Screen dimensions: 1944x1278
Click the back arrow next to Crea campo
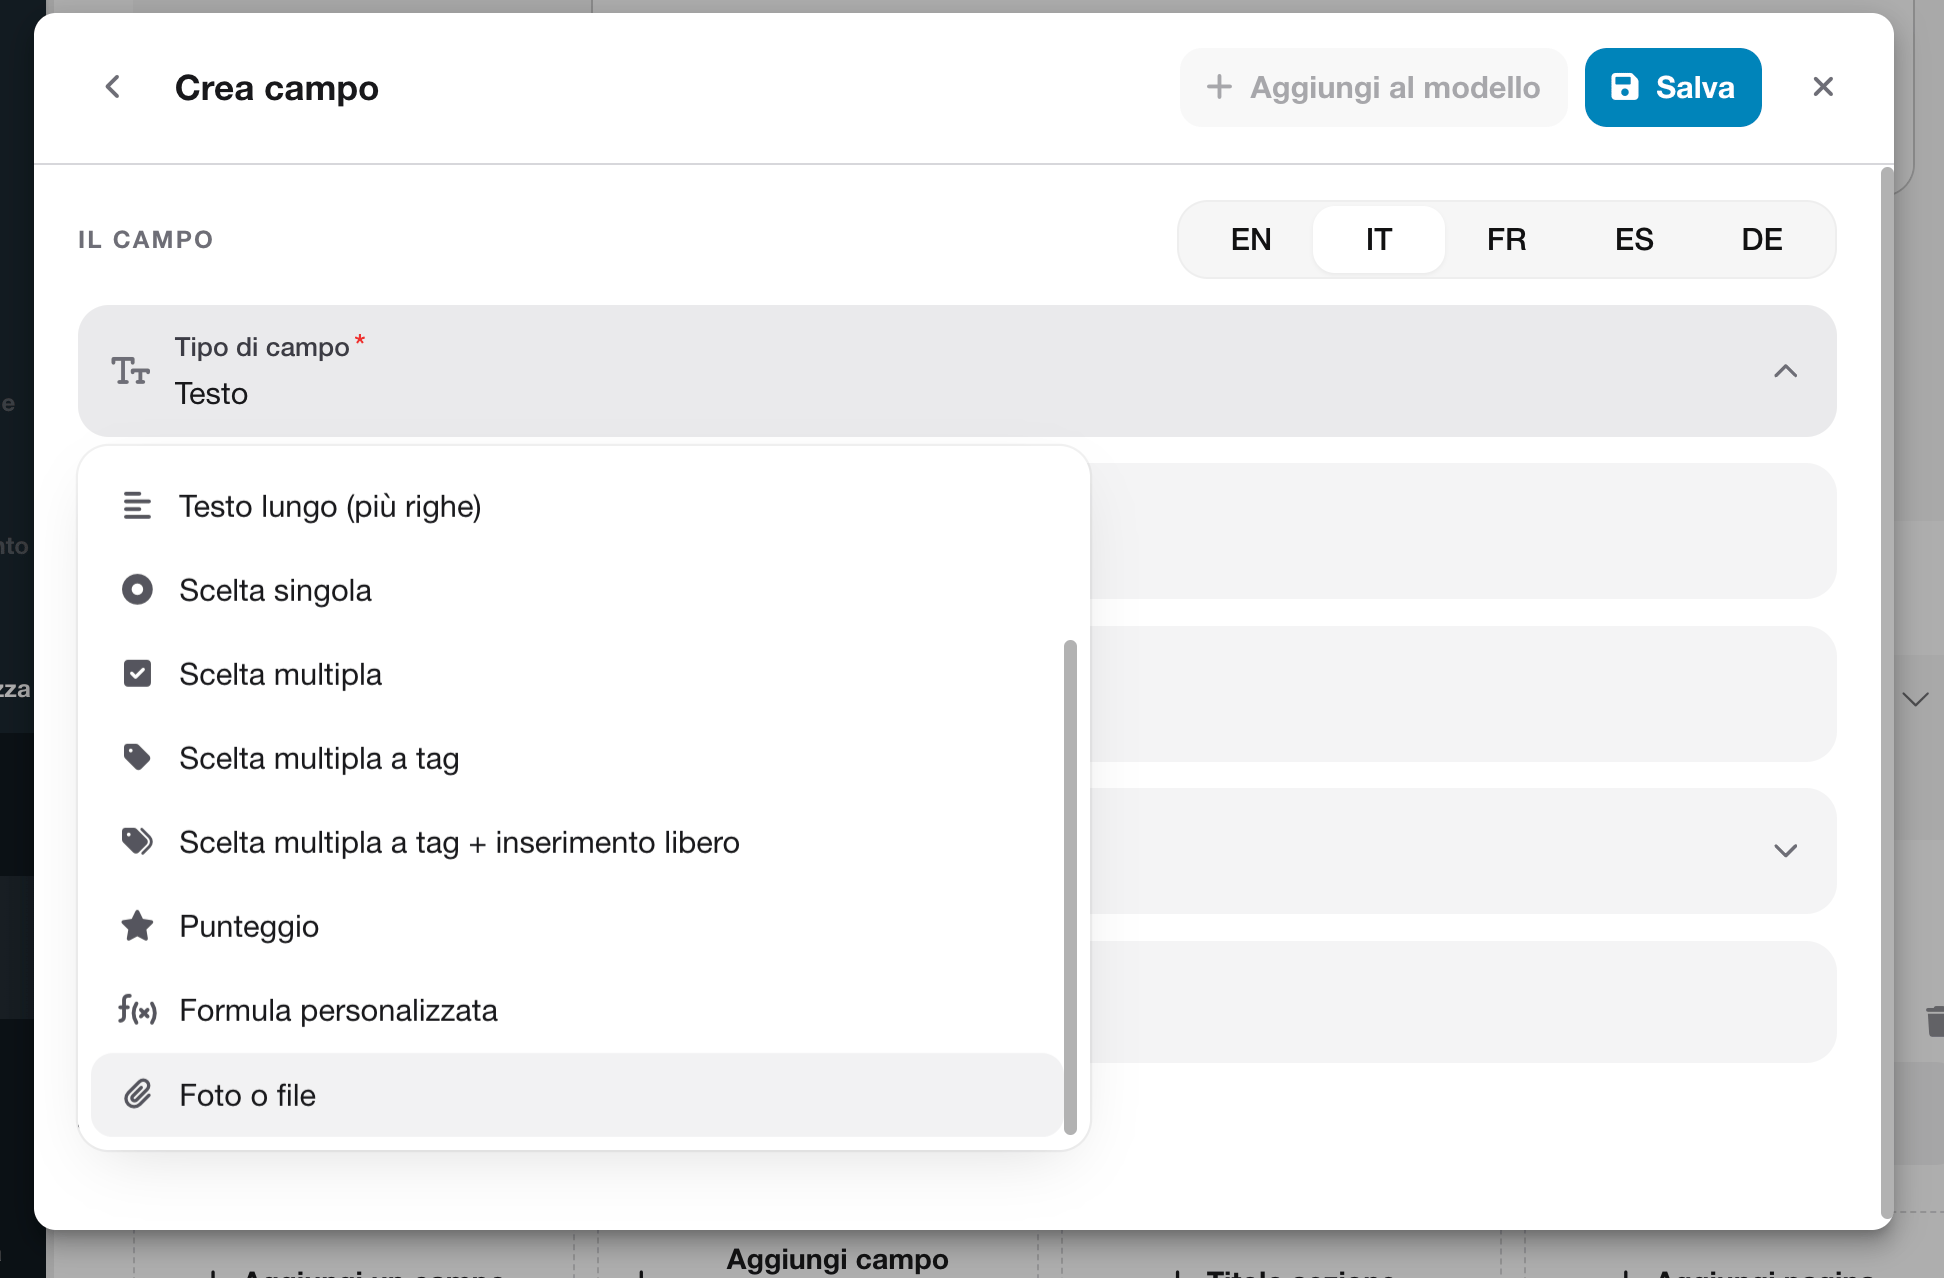tap(113, 87)
